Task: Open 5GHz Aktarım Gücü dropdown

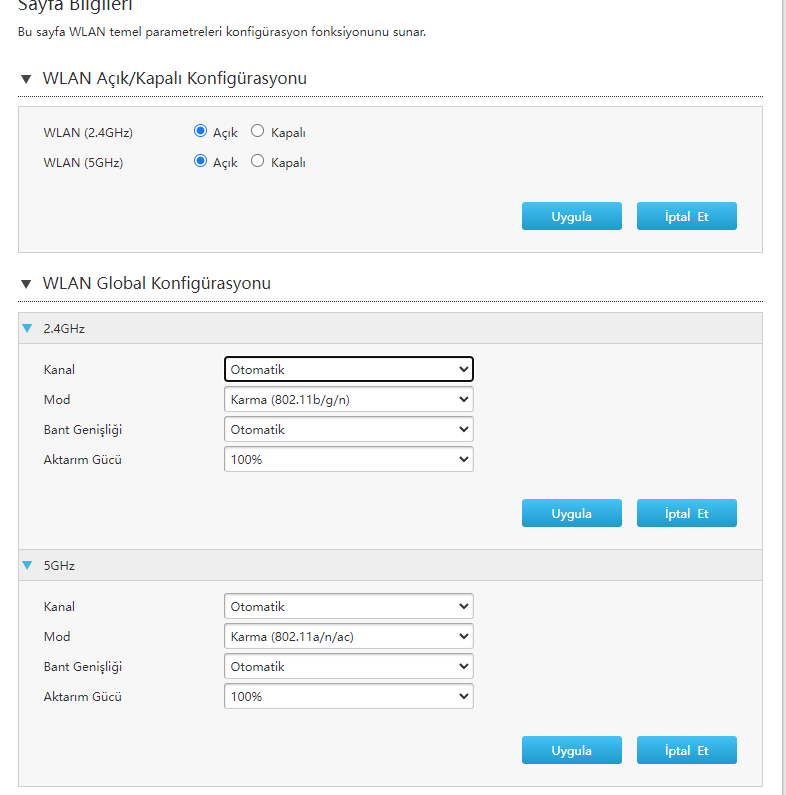Action: (x=348, y=696)
